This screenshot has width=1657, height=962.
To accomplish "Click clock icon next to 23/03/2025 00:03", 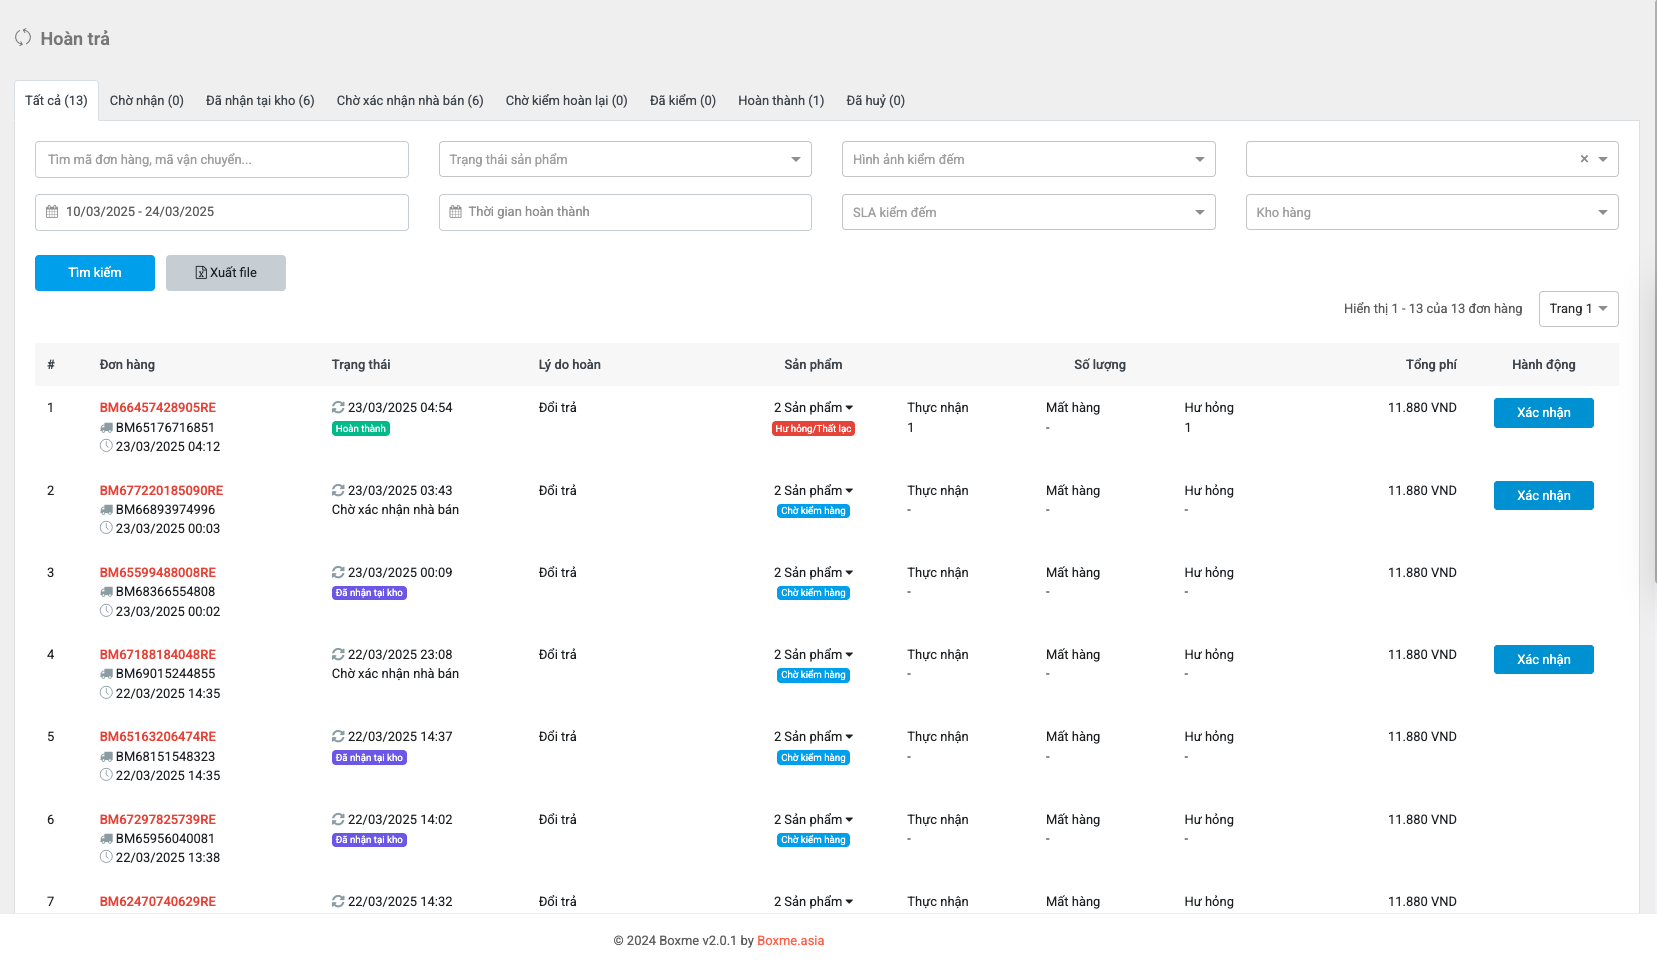I will pos(106,528).
